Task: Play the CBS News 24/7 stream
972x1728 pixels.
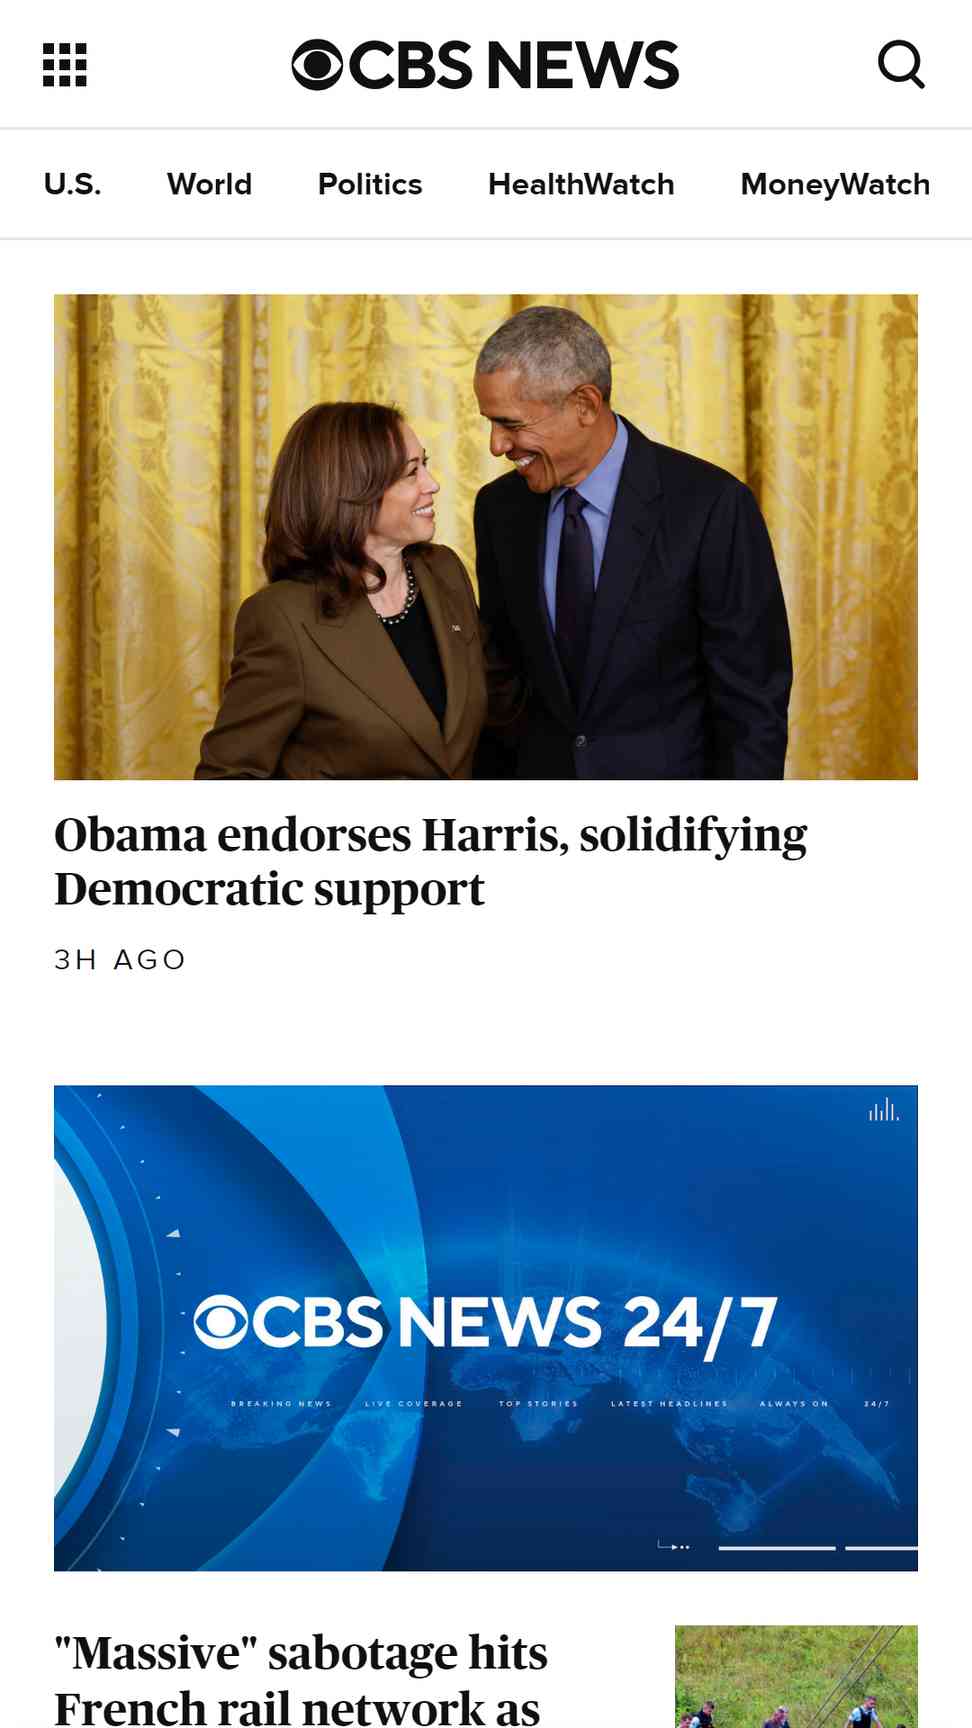Action: (x=486, y=1328)
